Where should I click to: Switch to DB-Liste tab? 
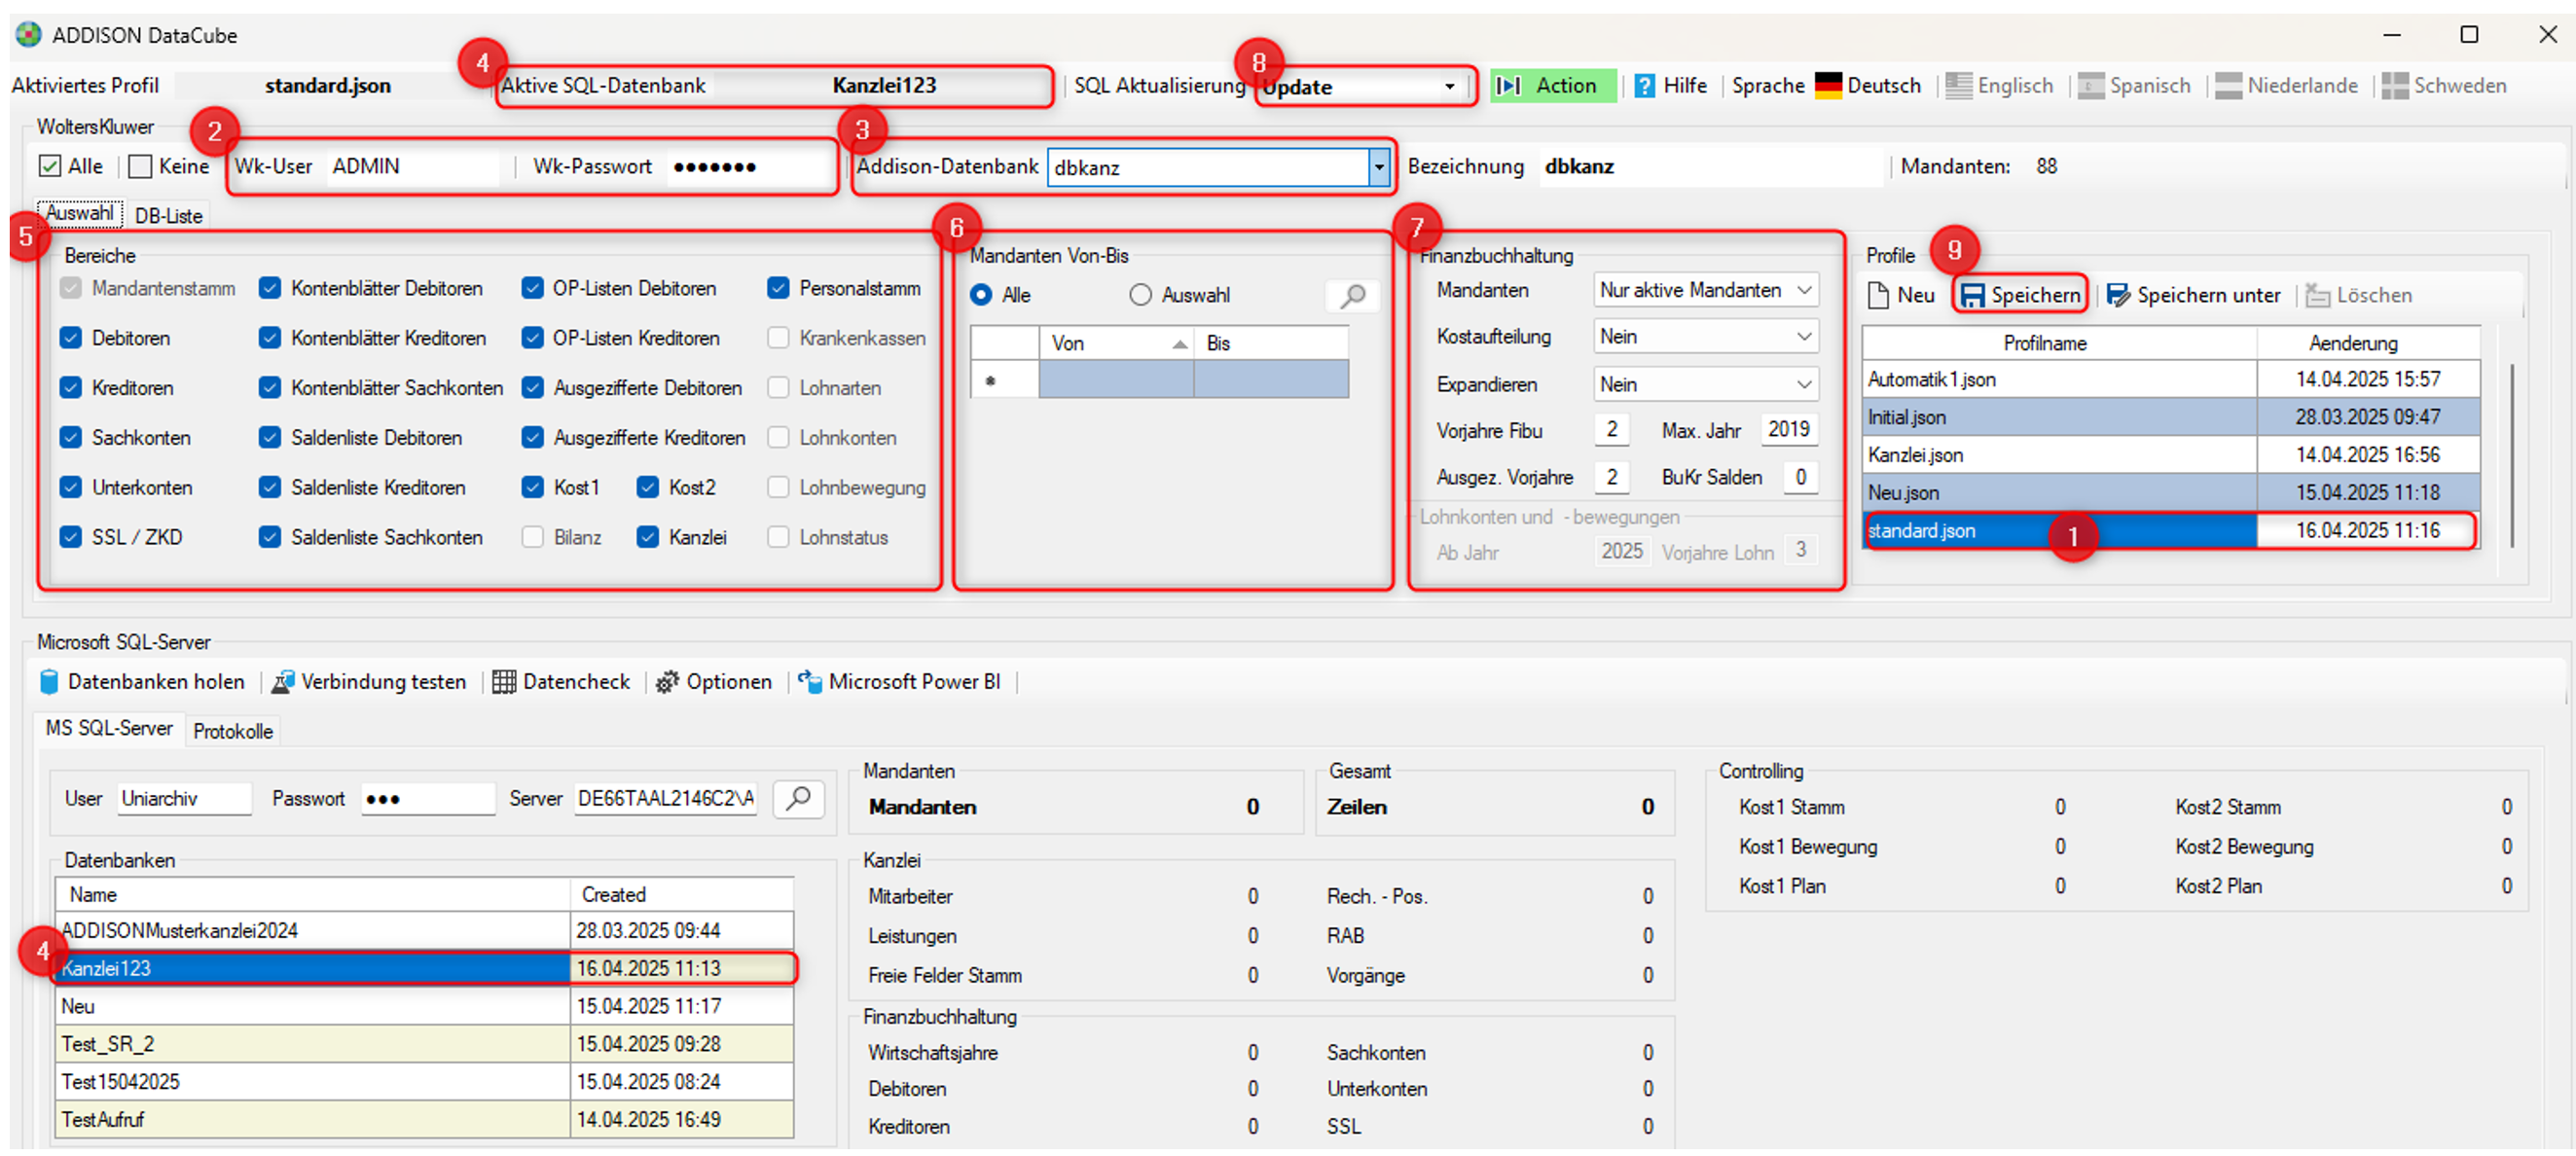pos(168,216)
